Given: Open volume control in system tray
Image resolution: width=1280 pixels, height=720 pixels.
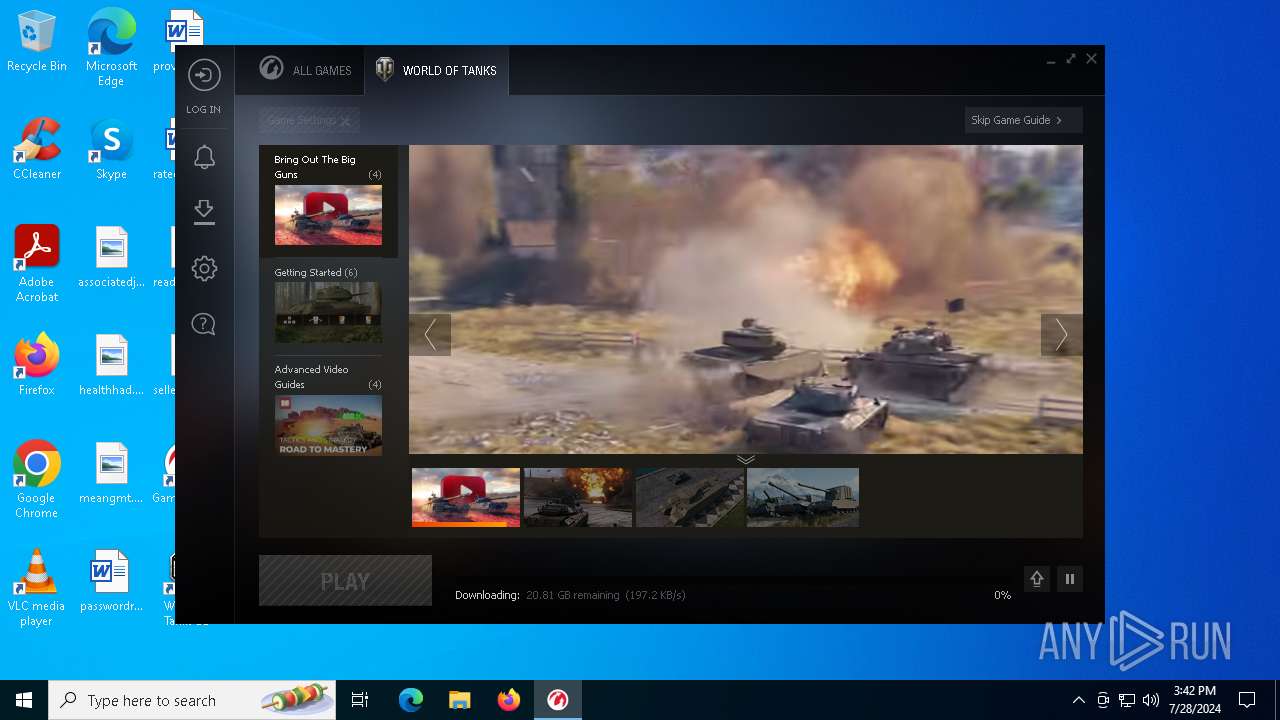Looking at the screenshot, I should coord(1151,700).
